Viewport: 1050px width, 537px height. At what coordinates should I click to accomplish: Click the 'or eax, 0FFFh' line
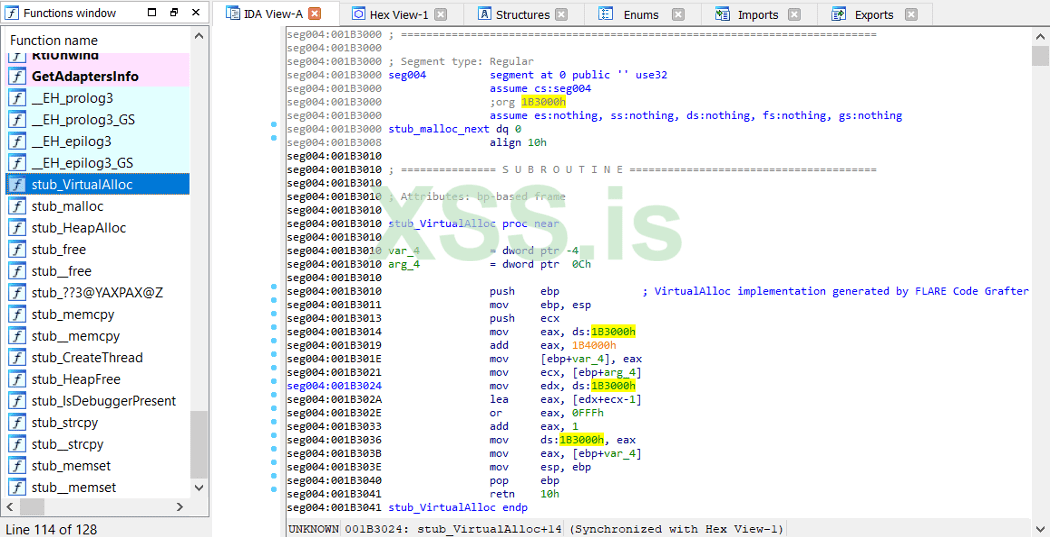tap(546, 413)
